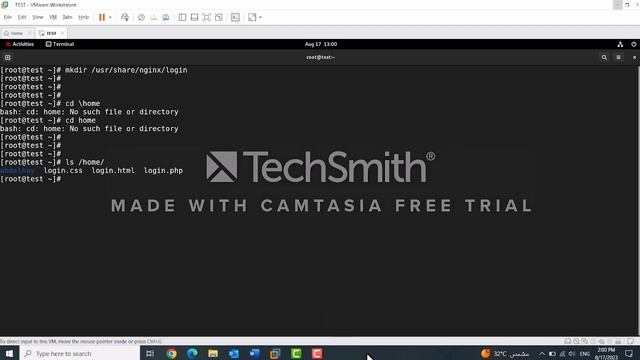Open the Edit menu

pyautogui.click(x=22, y=17)
